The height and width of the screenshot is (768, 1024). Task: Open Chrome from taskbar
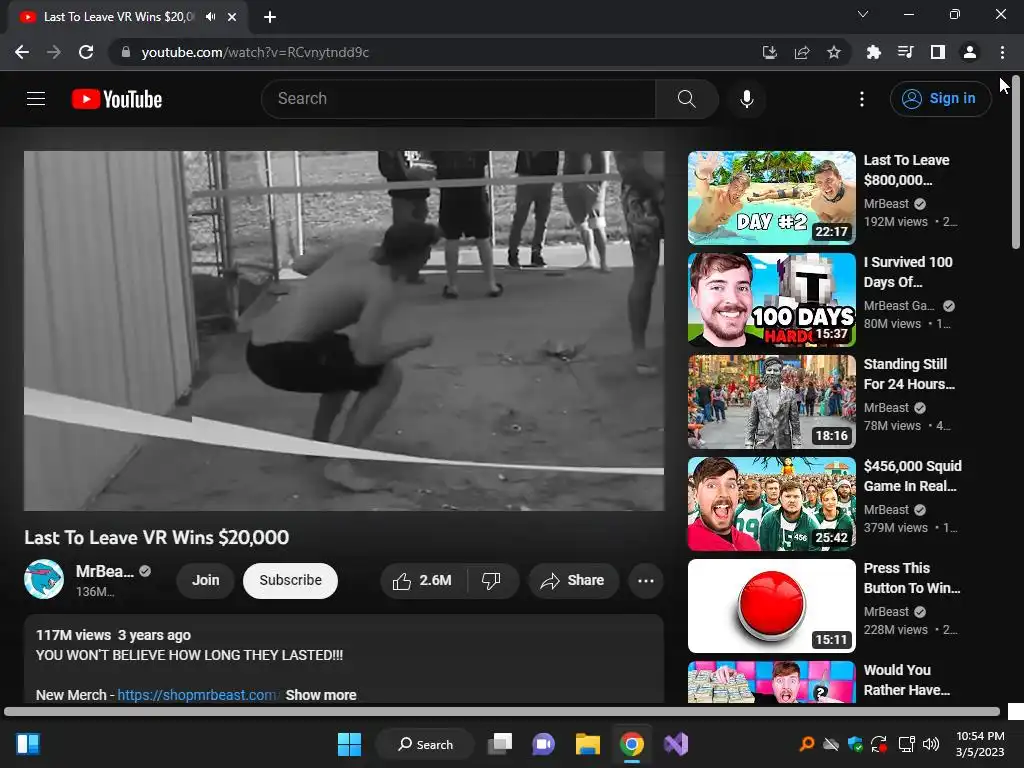pyautogui.click(x=632, y=744)
